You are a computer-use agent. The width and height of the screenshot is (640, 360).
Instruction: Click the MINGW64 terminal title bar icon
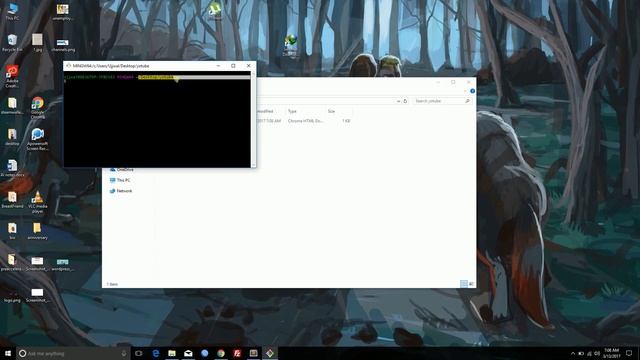[68, 66]
